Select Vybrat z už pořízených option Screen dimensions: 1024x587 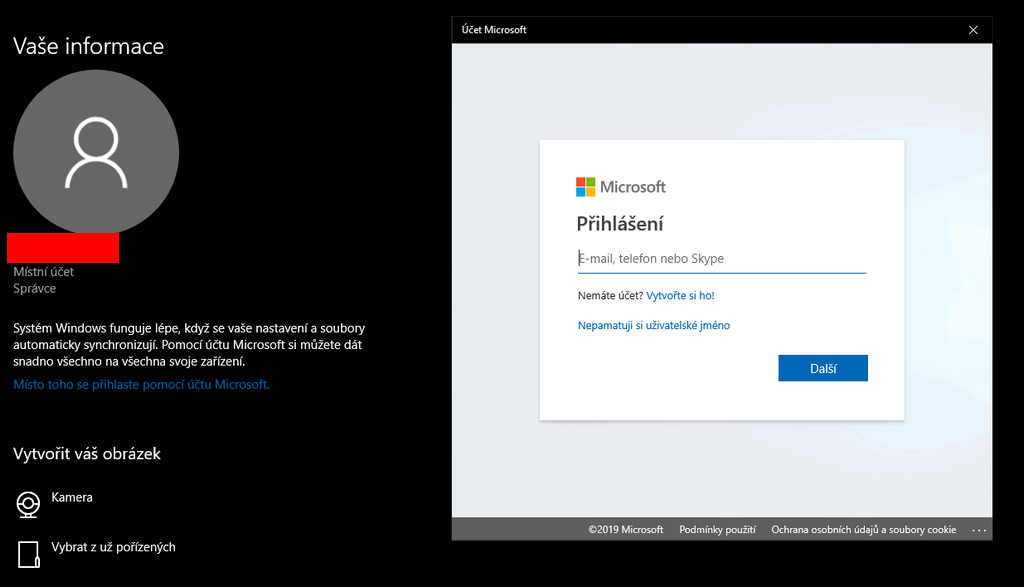coord(113,547)
